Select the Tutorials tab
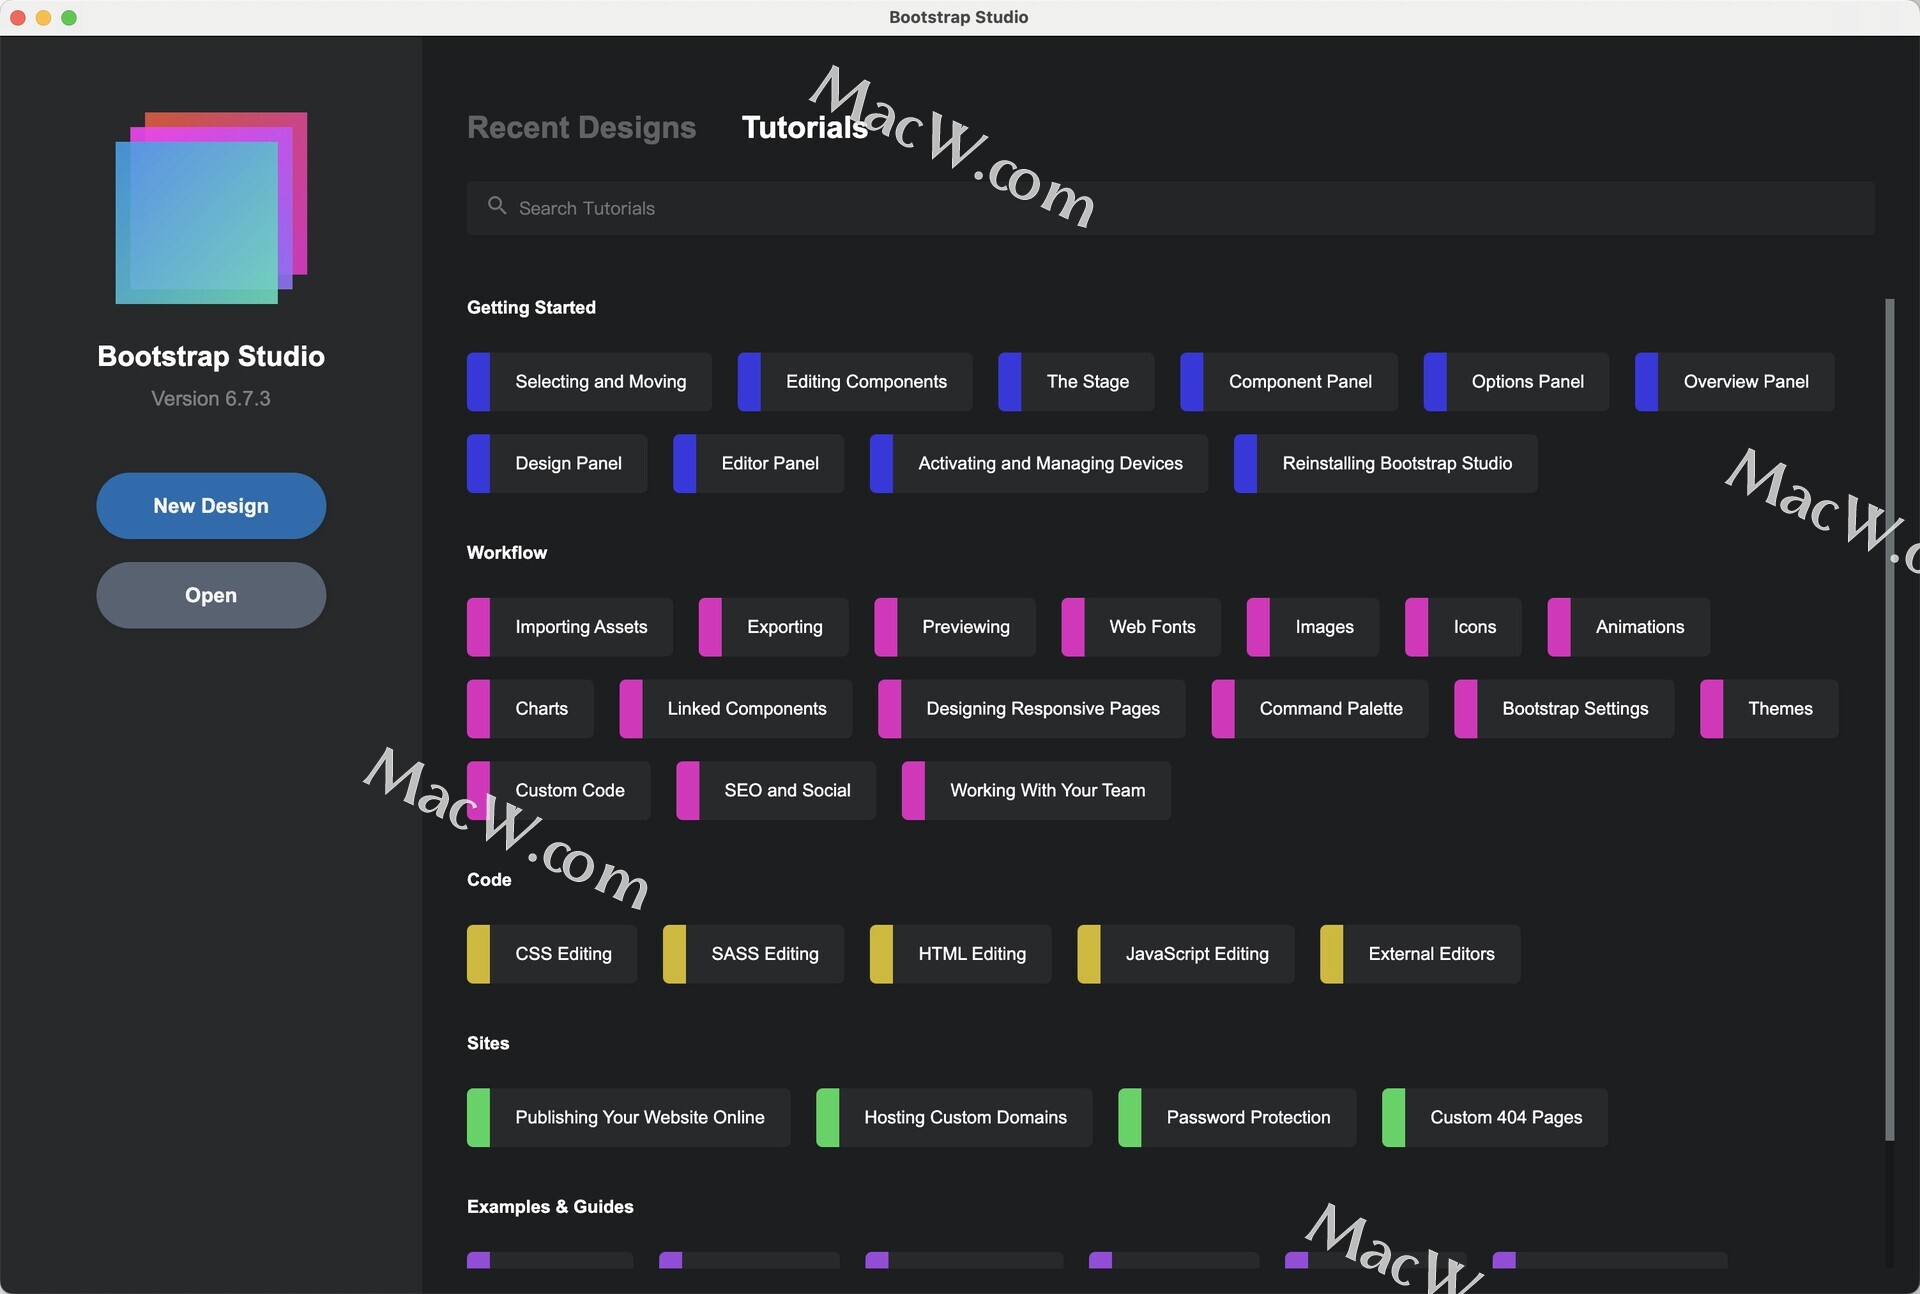 (x=804, y=128)
